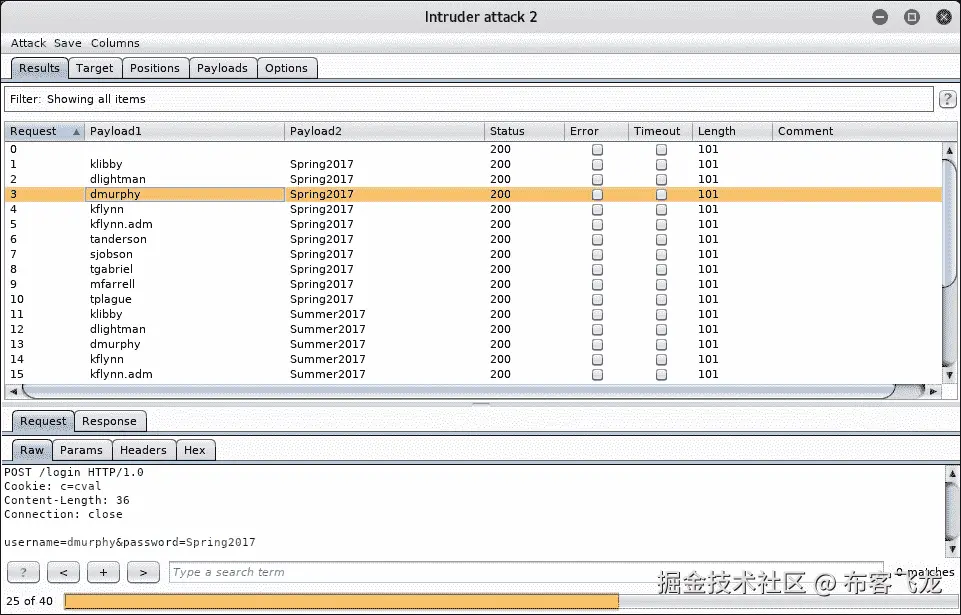Select the tplague request 10 row
This screenshot has height=615, width=961.
(x=473, y=299)
